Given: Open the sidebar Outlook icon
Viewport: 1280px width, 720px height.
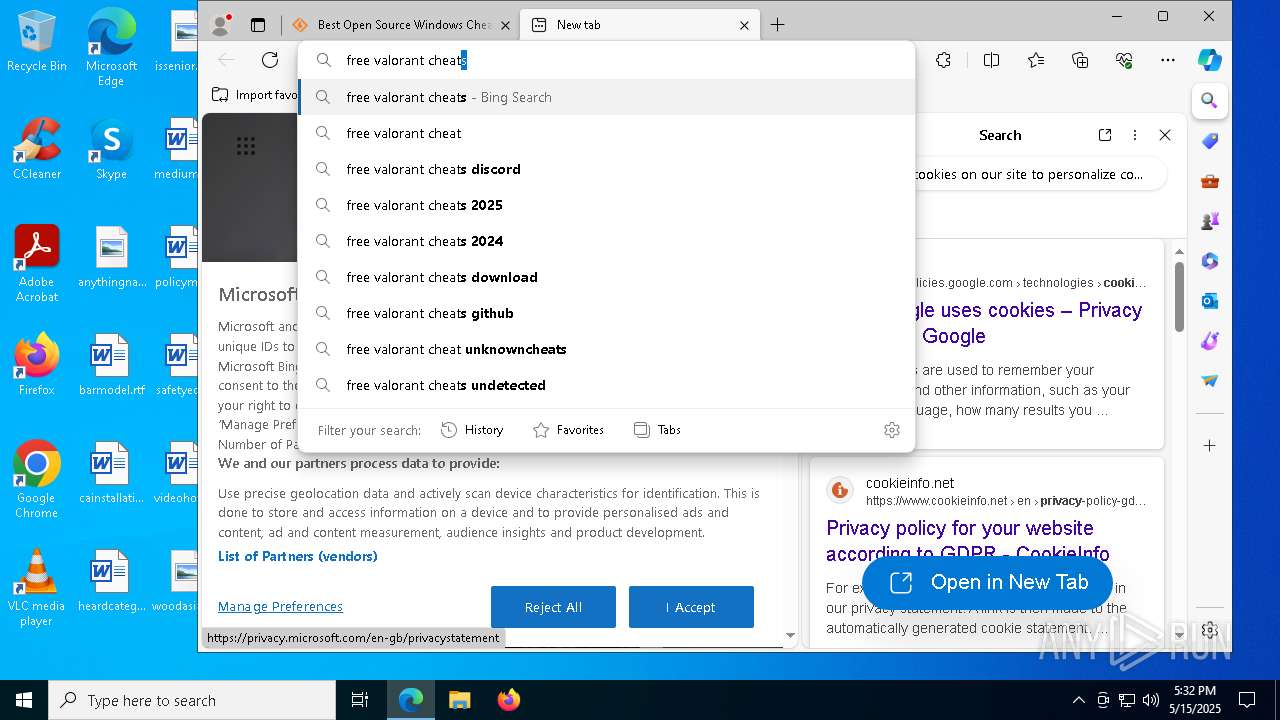Looking at the screenshot, I should pyautogui.click(x=1210, y=301).
